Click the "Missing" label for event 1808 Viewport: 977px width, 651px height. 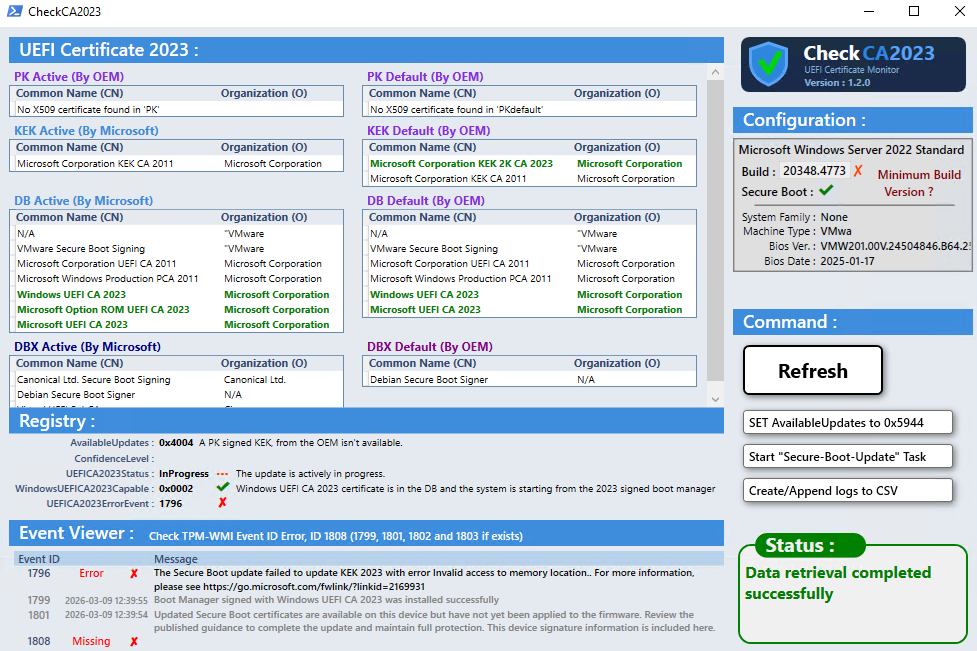pos(91,641)
